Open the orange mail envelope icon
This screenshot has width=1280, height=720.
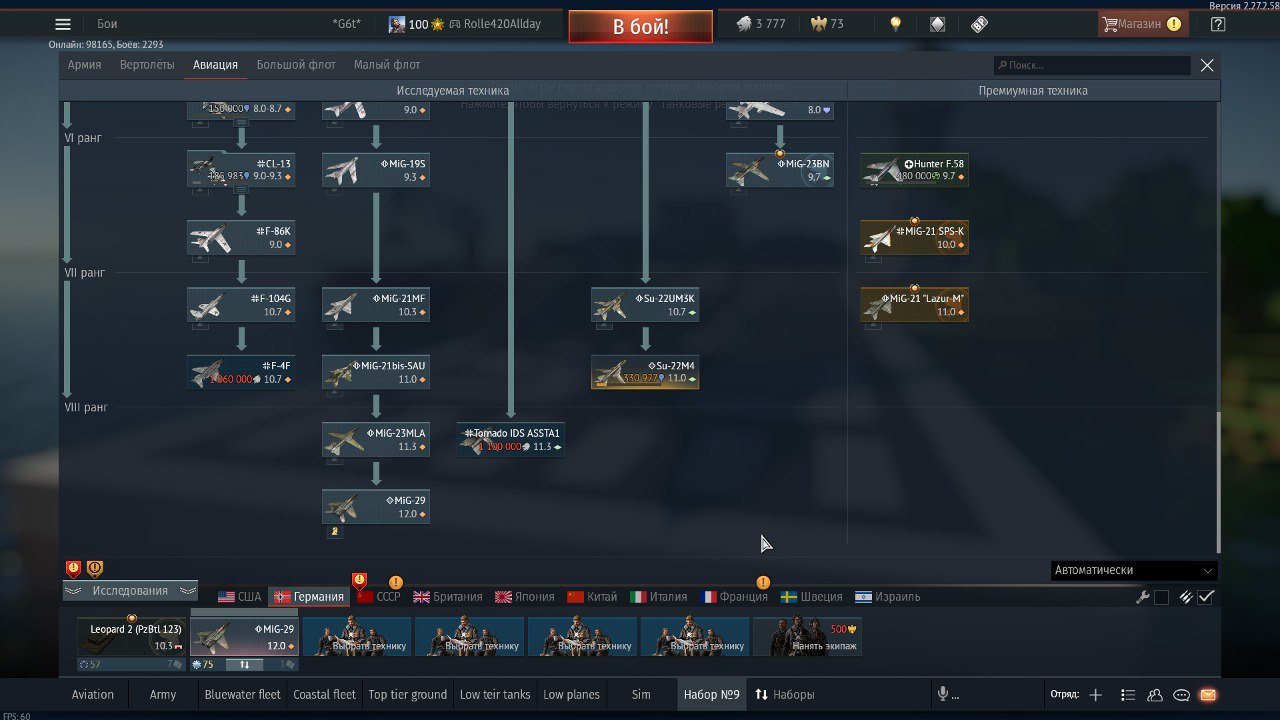point(1208,695)
